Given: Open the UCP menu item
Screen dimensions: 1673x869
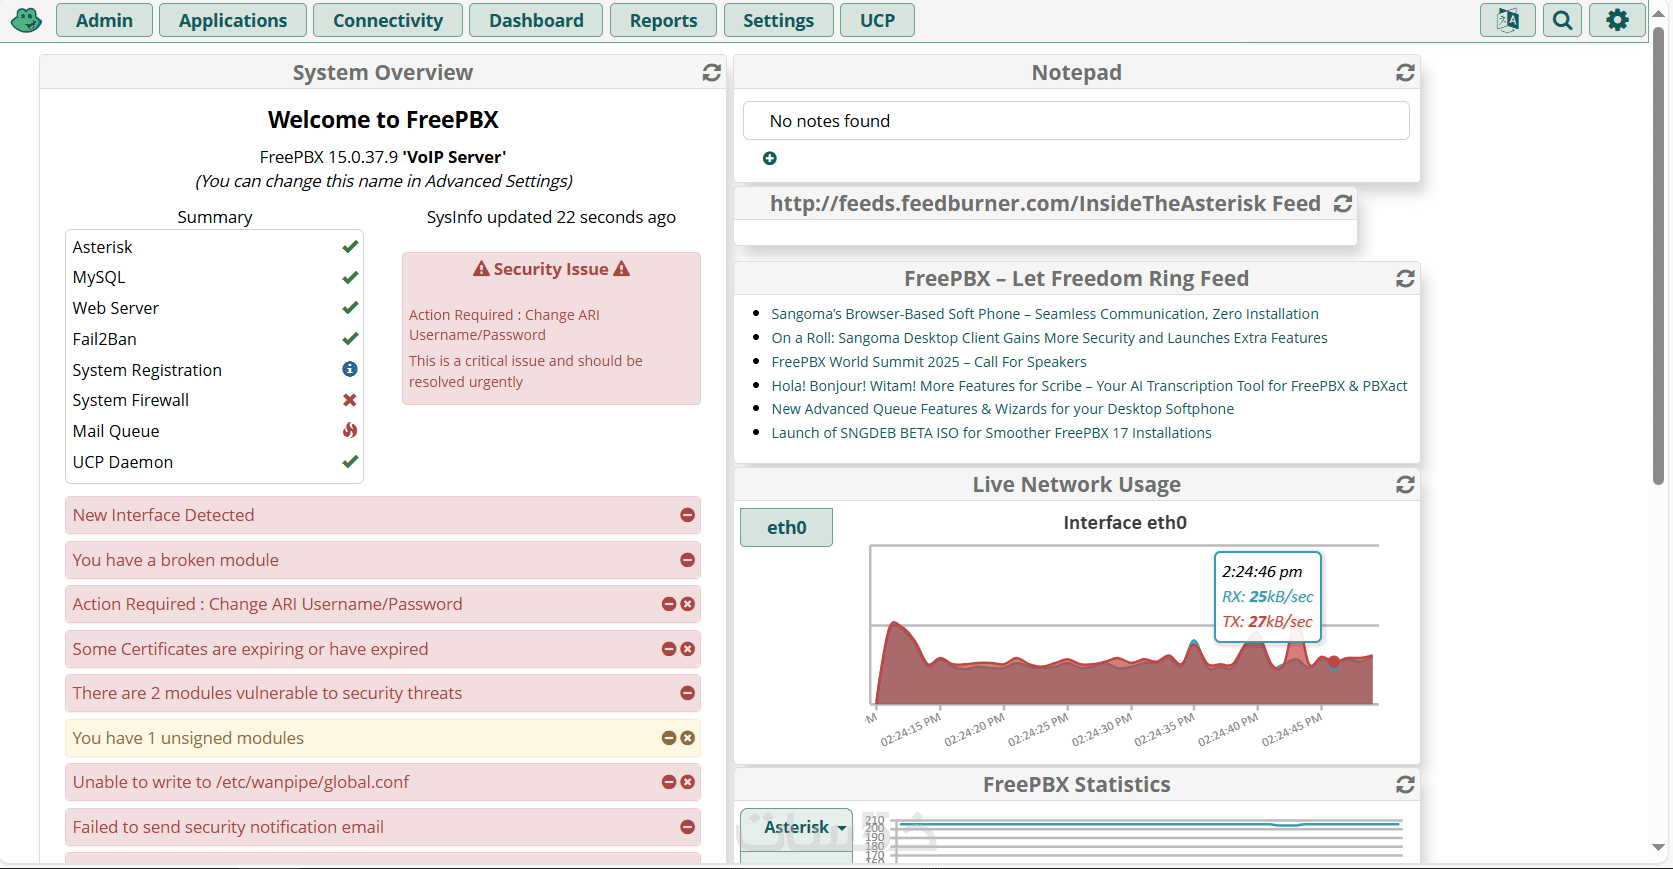Looking at the screenshot, I should click(x=877, y=20).
